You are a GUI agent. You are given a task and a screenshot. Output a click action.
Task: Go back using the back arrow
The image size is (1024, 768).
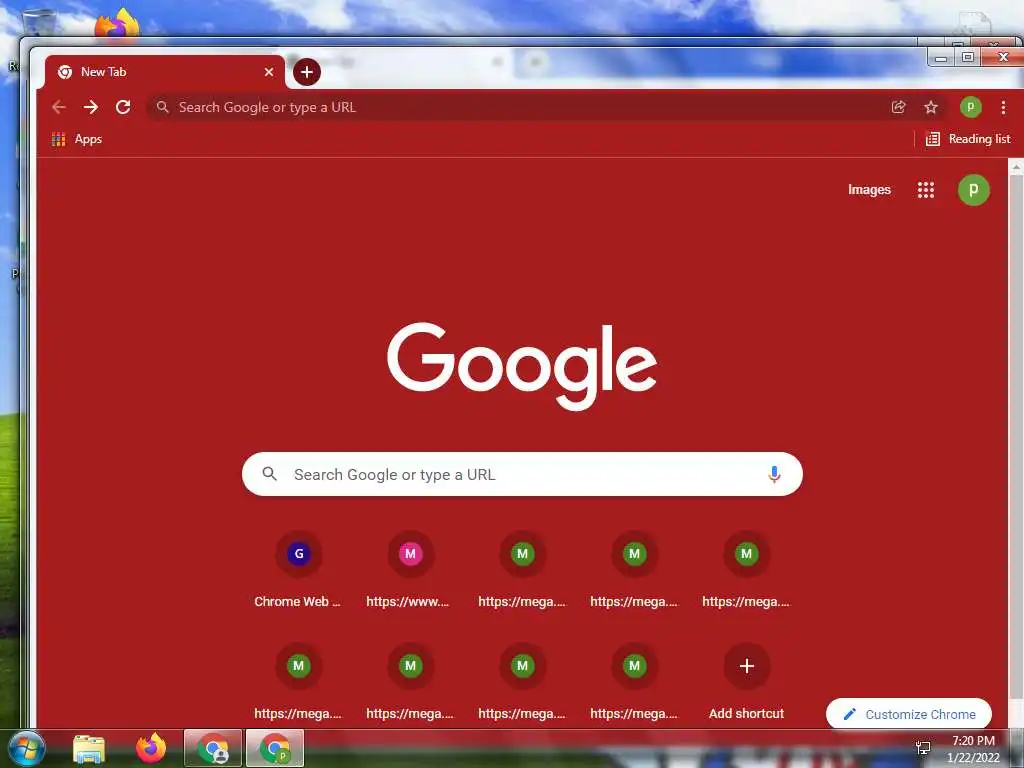59,107
